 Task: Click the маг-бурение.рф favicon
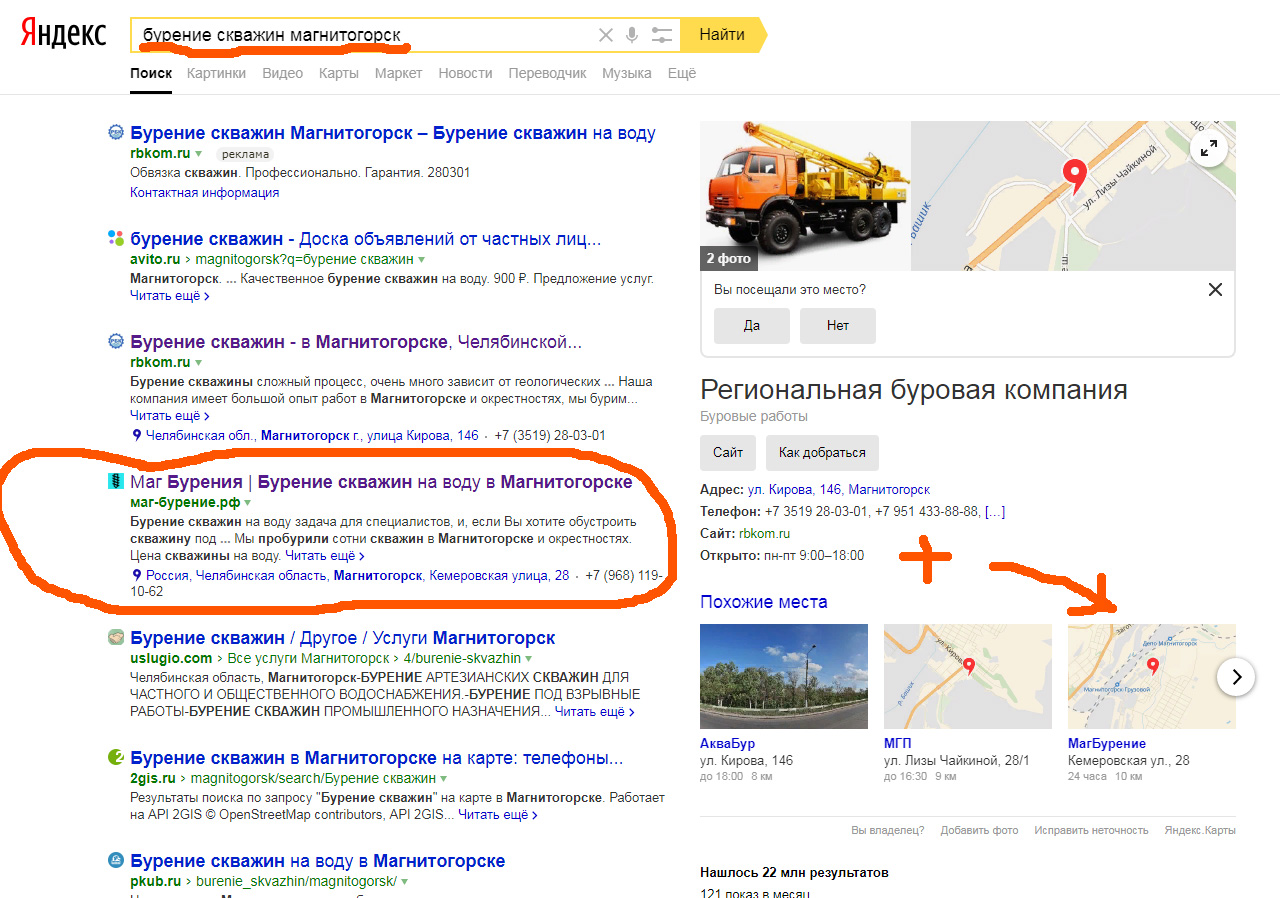[x=115, y=481]
